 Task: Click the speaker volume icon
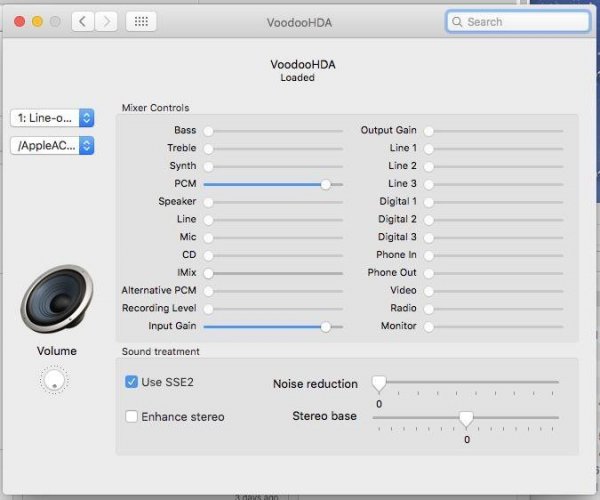click(57, 298)
